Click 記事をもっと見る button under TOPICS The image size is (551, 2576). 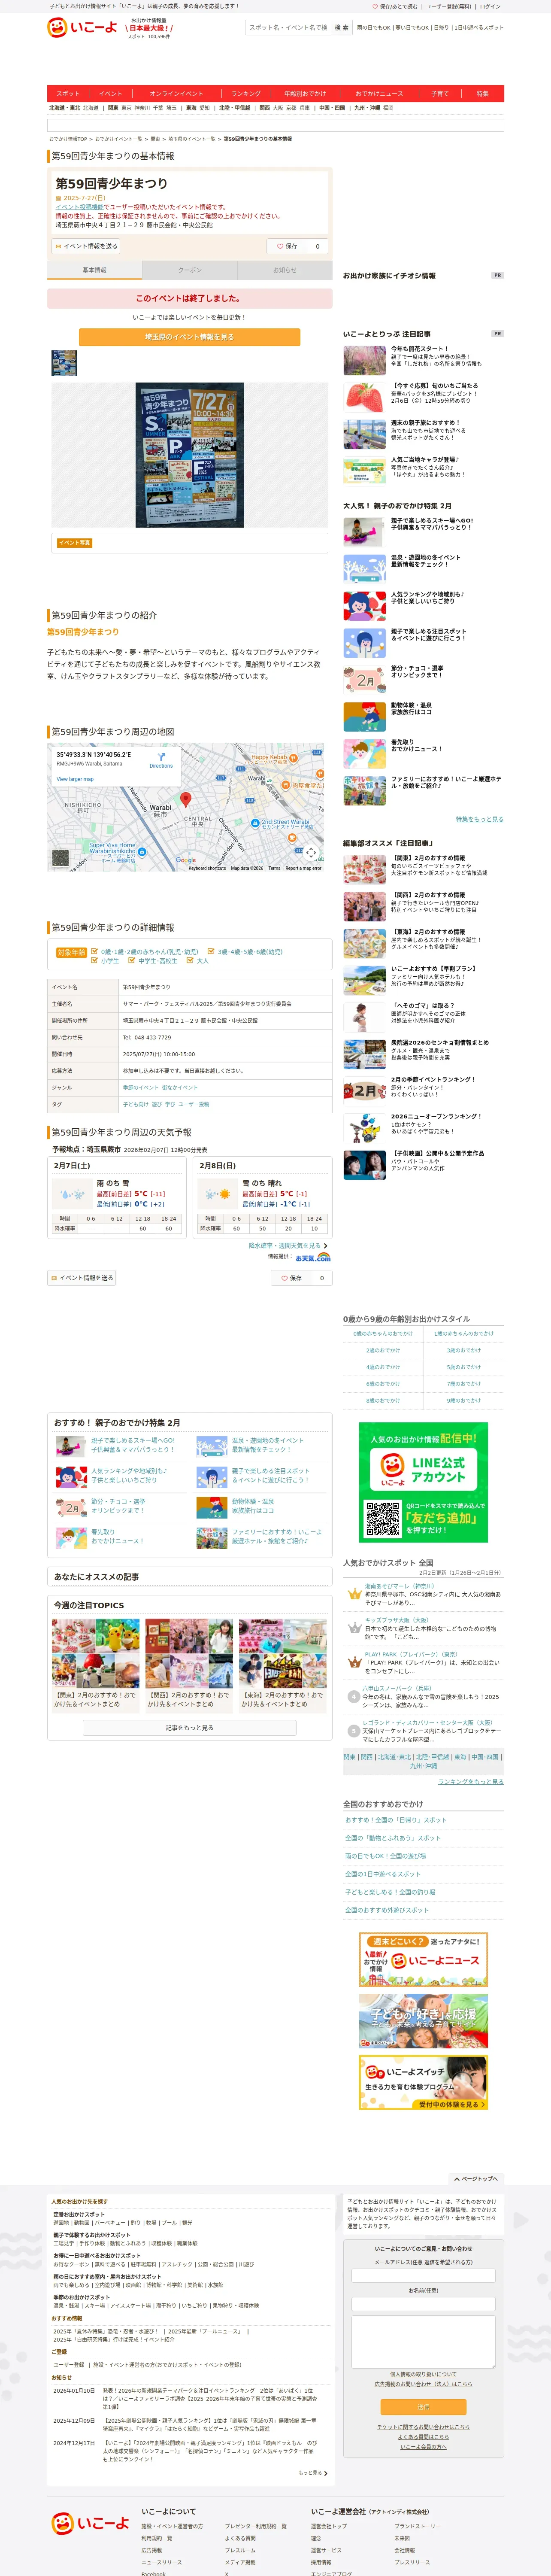click(x=190, y=1728)
